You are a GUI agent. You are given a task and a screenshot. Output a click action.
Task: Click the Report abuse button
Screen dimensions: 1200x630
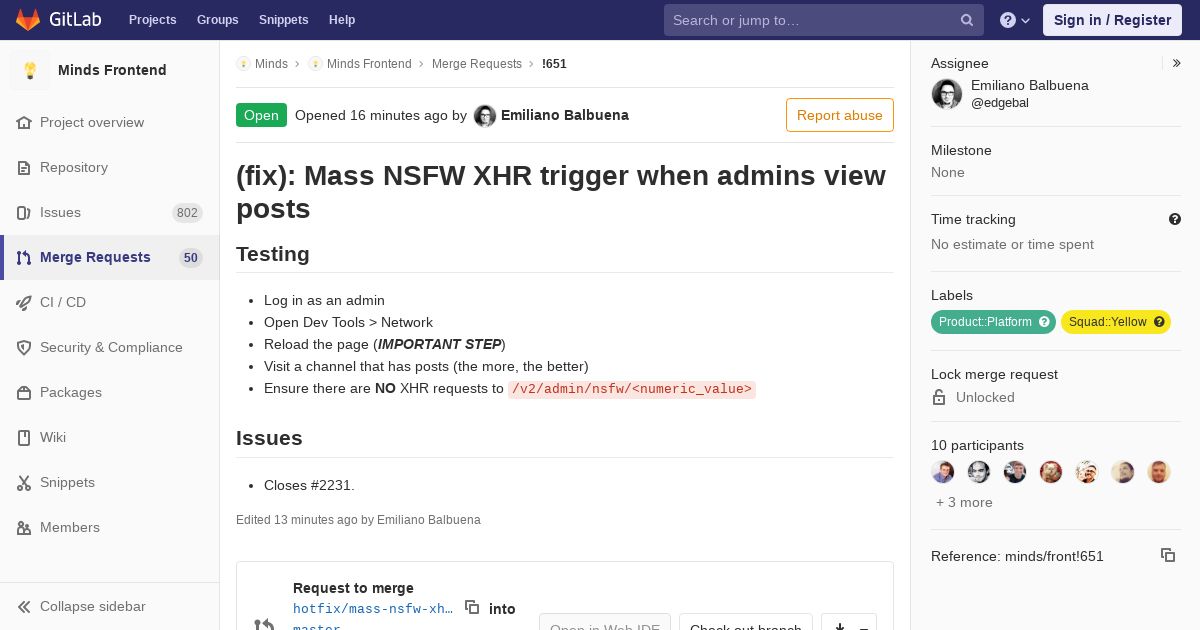click(840, 115)
